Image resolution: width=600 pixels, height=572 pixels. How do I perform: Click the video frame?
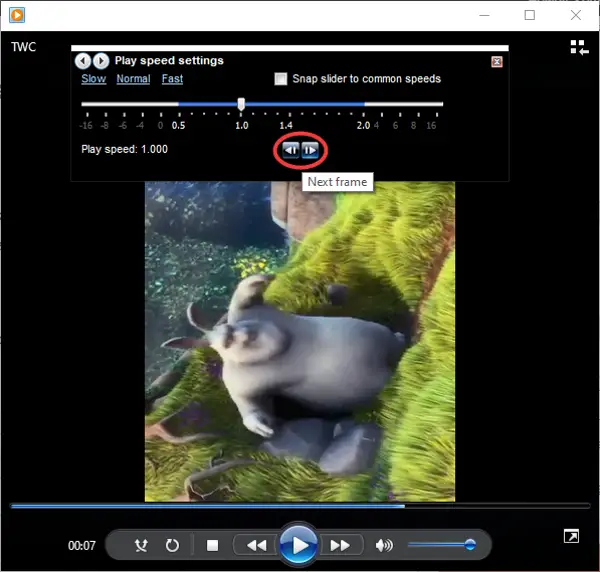tap(300, 342)
